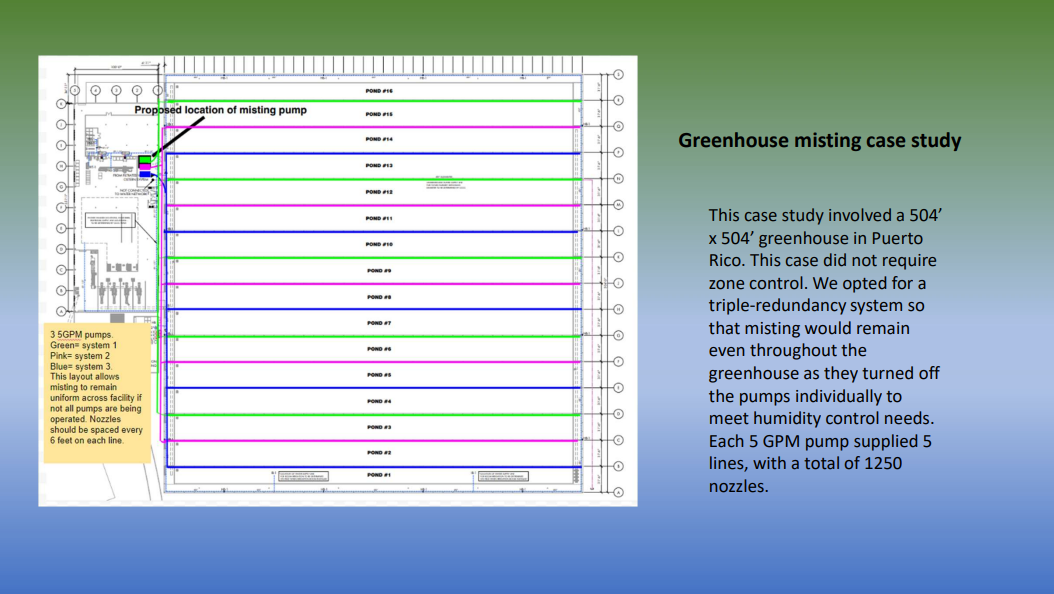Select the POND #5 label
The width and height of the screenshot is (1054, 594).
[x=379, y=375]
